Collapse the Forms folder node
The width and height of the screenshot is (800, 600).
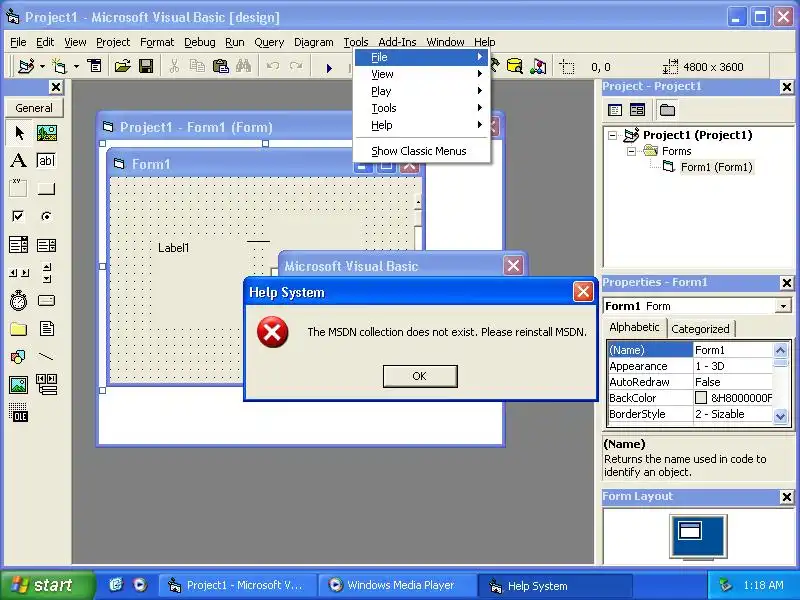(631, 151)
